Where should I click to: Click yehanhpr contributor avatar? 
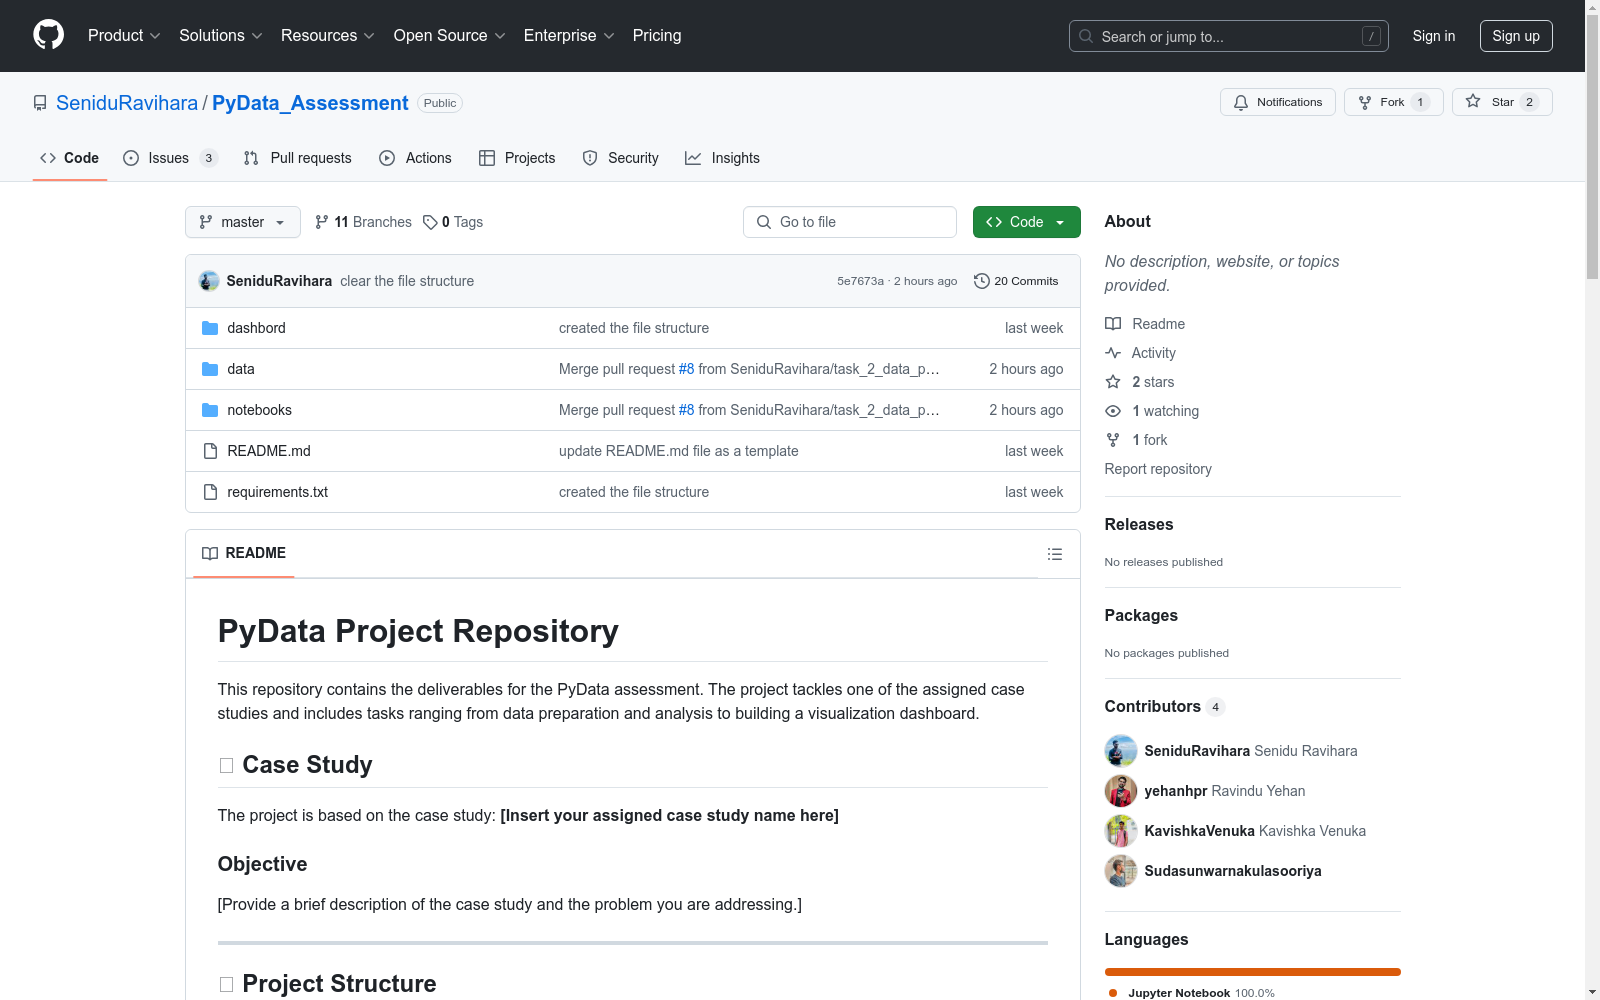coord(1121,791)
